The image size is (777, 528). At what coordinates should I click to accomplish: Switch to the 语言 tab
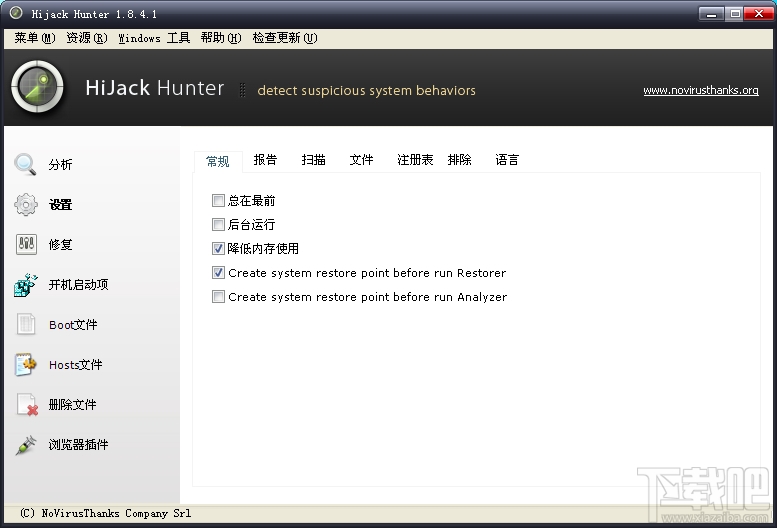(x=507, y=160)
